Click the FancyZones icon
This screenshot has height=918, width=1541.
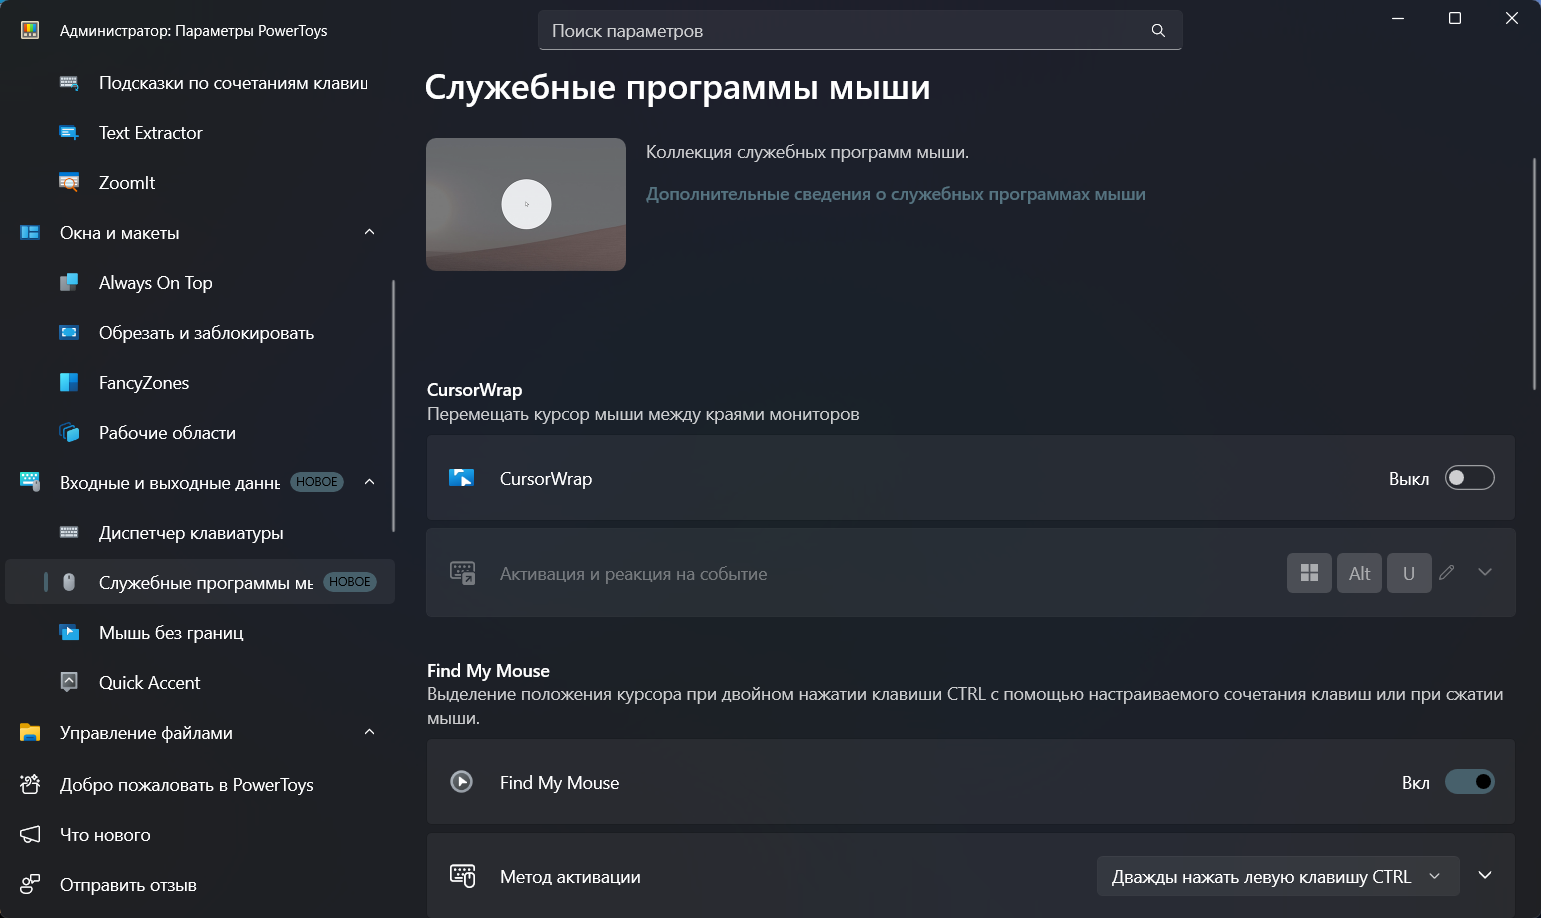69,383
